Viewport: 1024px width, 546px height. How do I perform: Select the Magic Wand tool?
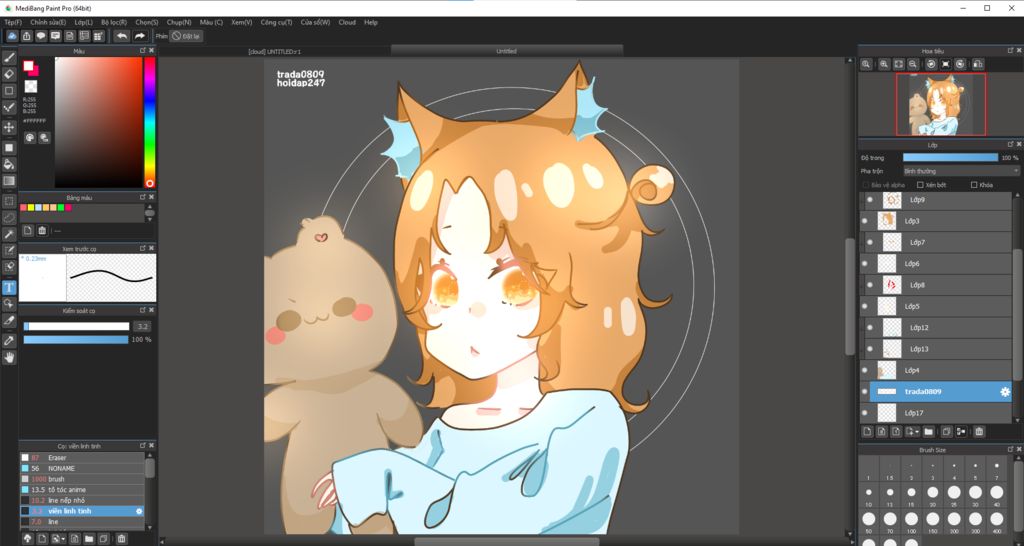9,234
